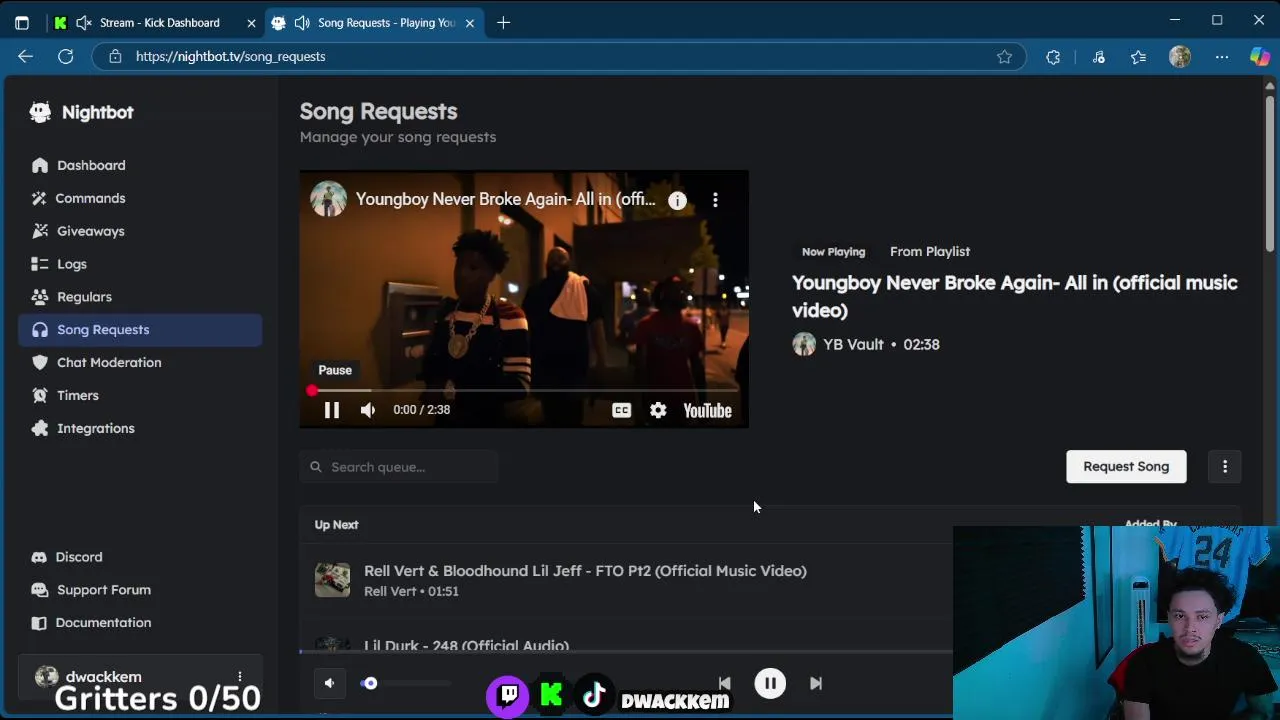The width and height of the screenshot is (1280, 720).
Task: Open tab actions menu
Action: tap(22, 22)
